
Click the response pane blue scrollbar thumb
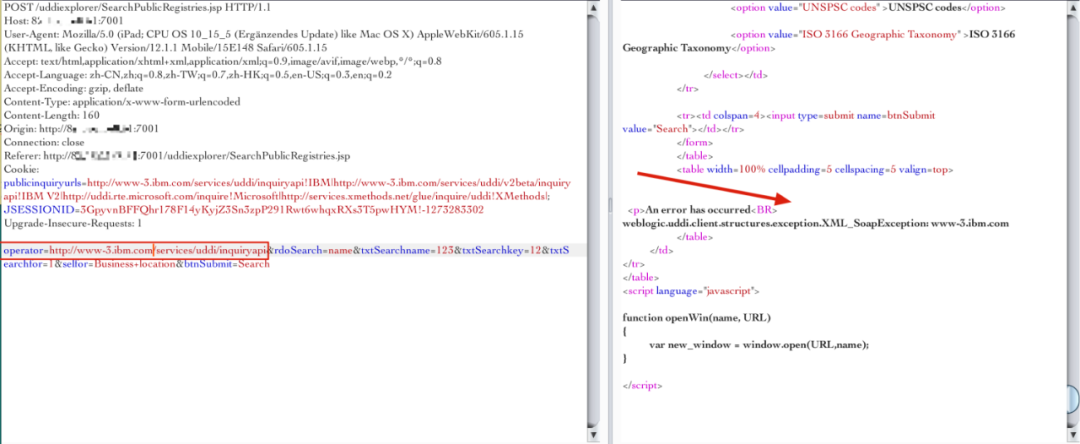1072,399
